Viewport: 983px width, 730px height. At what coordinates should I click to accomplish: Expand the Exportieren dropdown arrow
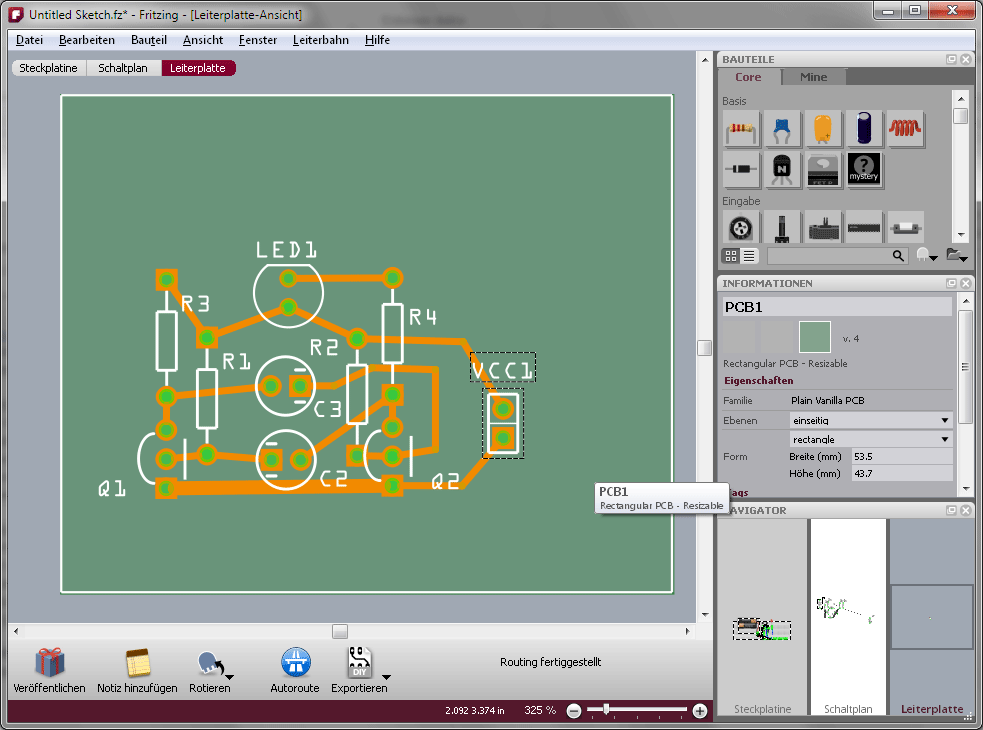pyautogui.click(x=386, y=677)
